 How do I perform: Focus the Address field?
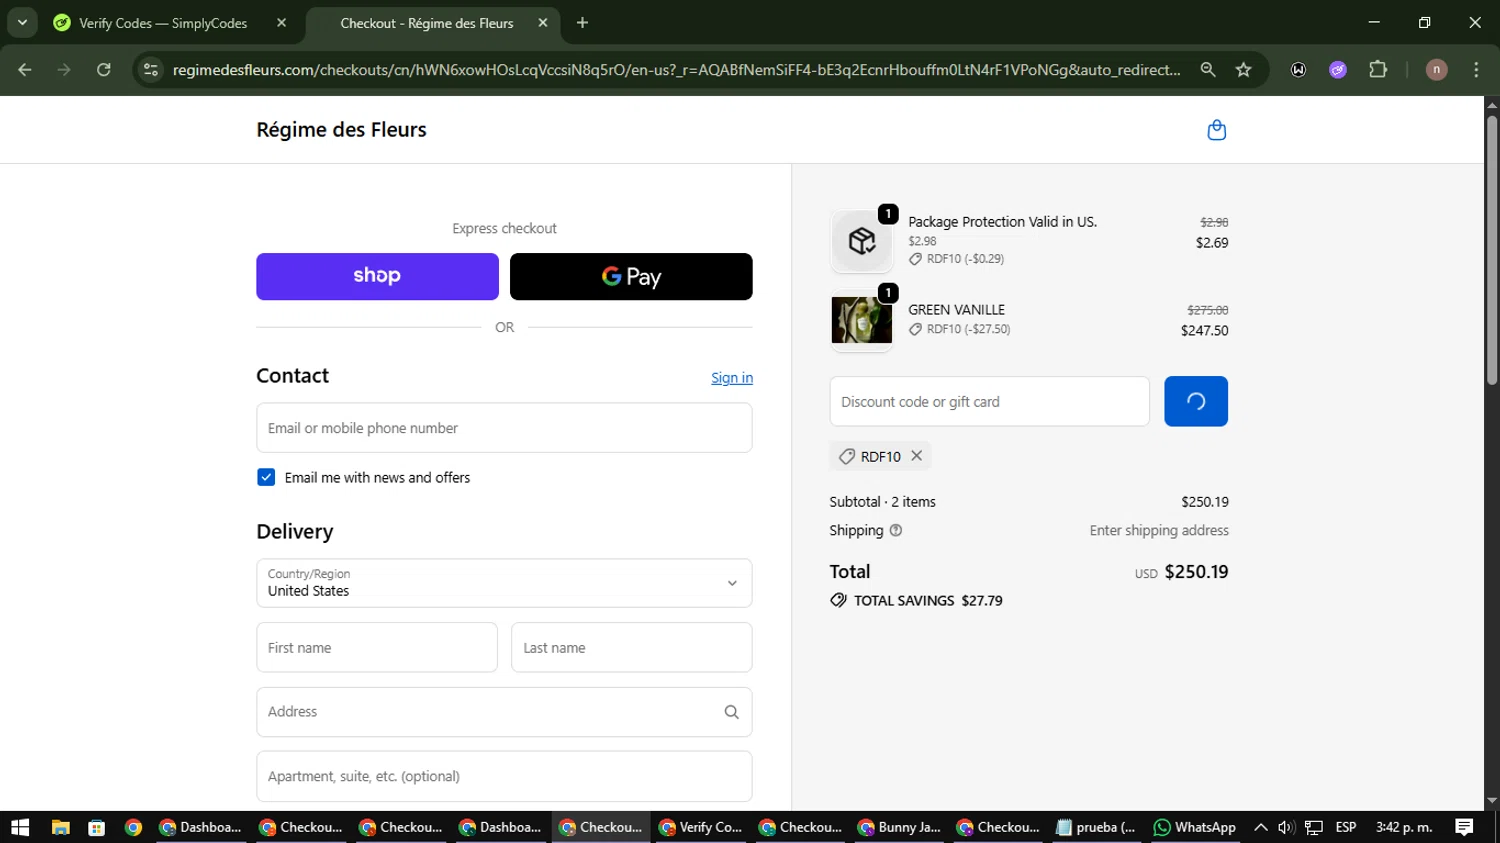[504, 712]
